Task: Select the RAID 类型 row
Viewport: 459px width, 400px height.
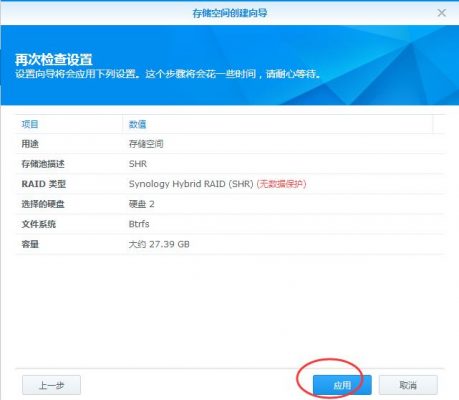Action: [x=230, y=184]
